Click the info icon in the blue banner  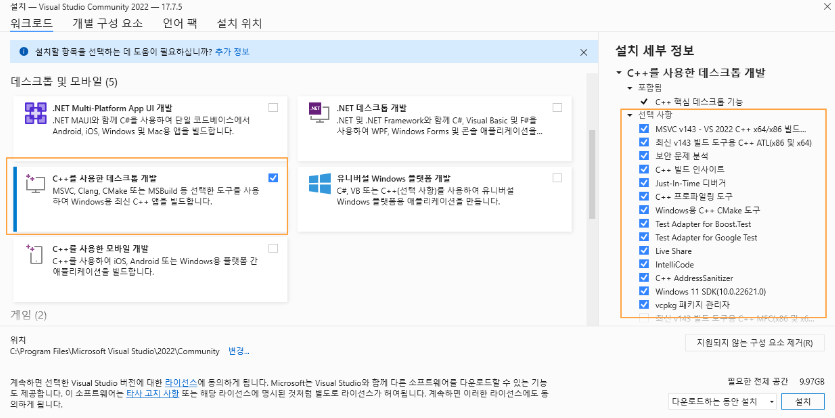23,52
